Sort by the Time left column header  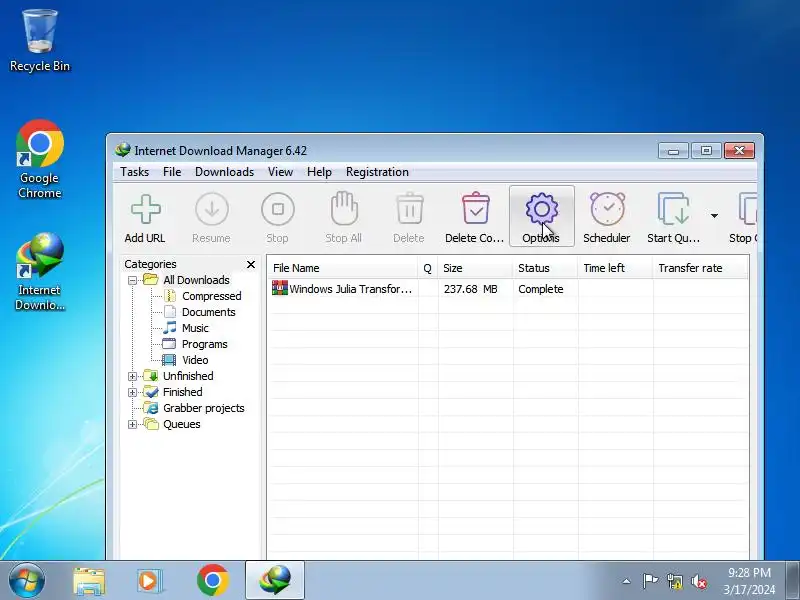pos(615,268)
